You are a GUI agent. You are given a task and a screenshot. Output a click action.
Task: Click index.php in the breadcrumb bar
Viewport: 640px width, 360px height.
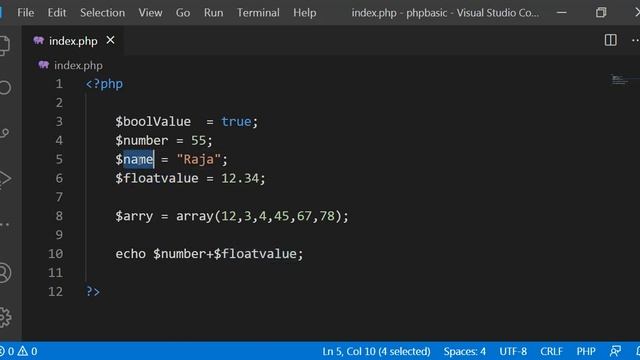(x=78, y=65)
